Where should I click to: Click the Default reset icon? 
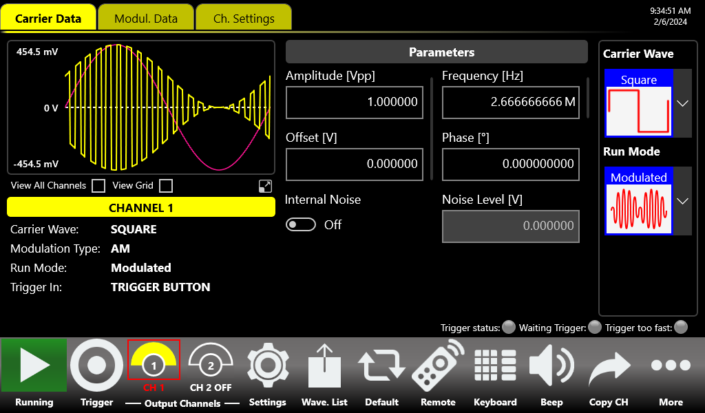[x=381, y=366]
